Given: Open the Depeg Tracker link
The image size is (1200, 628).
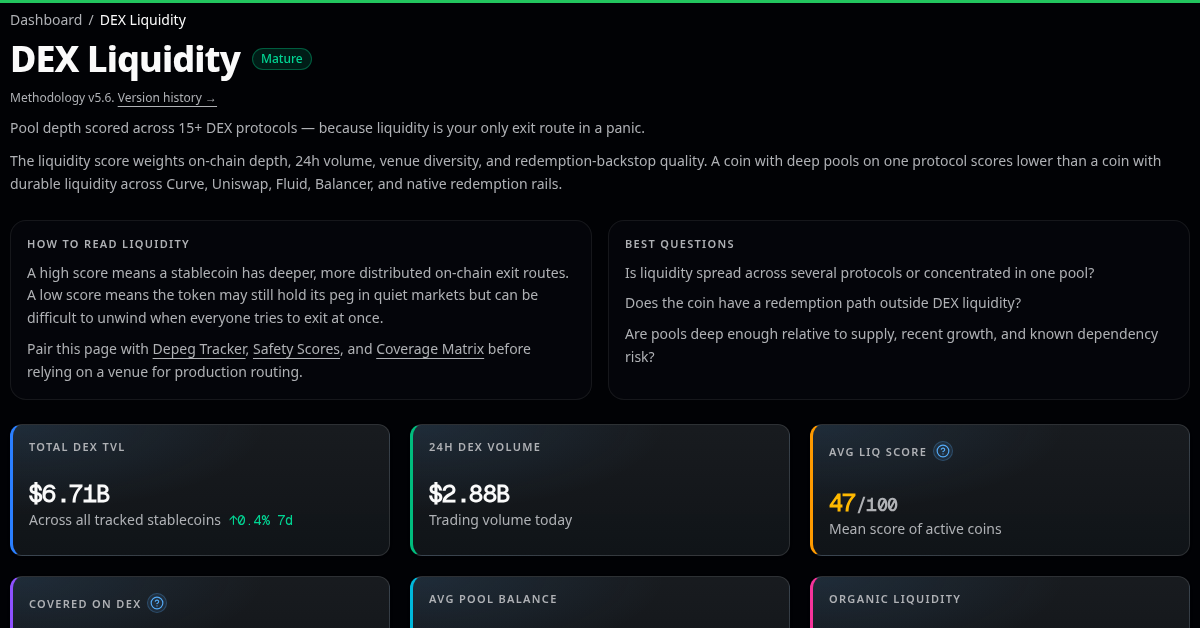Looking at the screenshot, I should tap(199, 349).
